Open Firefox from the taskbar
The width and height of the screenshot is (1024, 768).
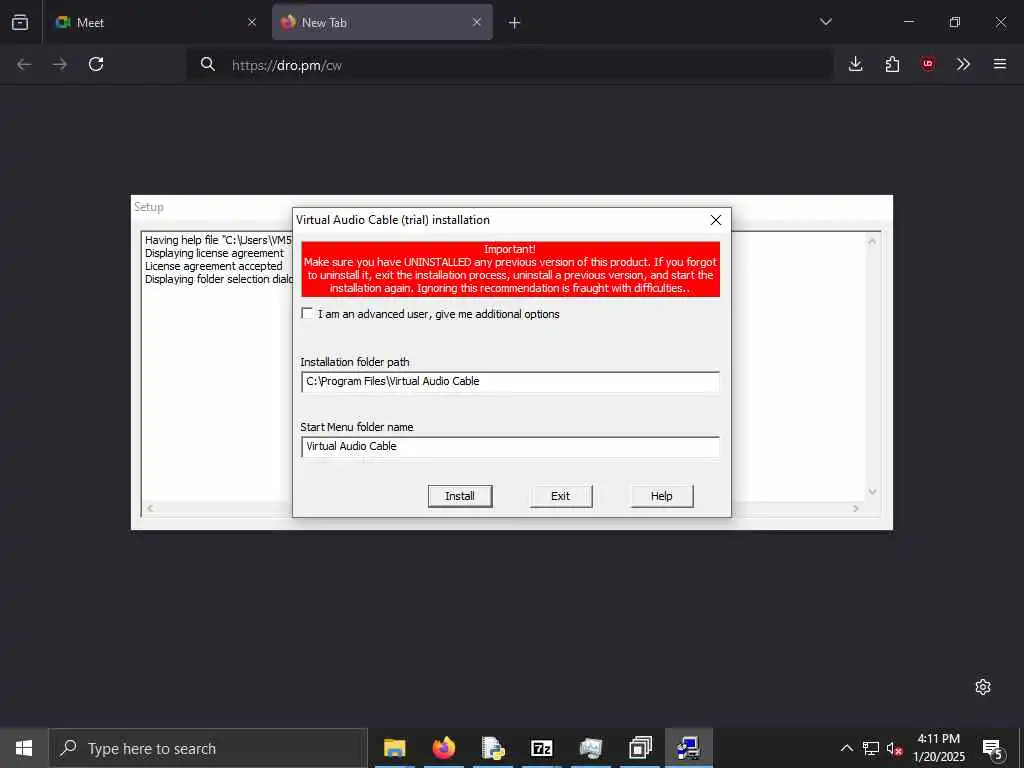pos(443,748)
